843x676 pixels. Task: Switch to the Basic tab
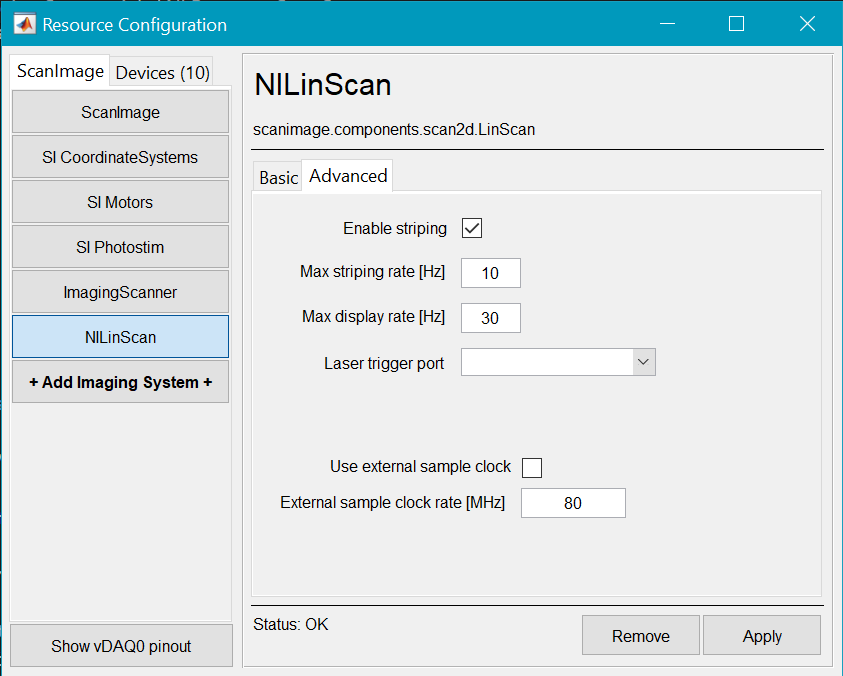pyautogui.click(x=278, y=177)
